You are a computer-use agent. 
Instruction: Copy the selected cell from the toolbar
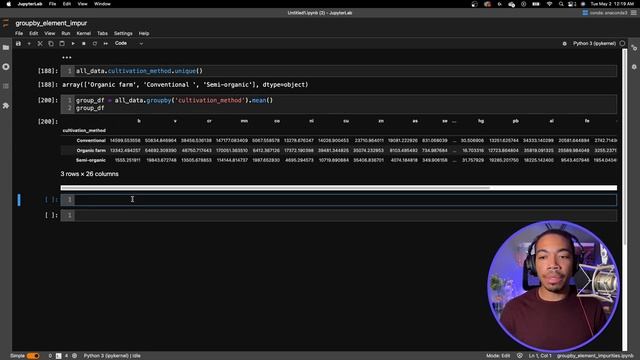tap(51, 44)
